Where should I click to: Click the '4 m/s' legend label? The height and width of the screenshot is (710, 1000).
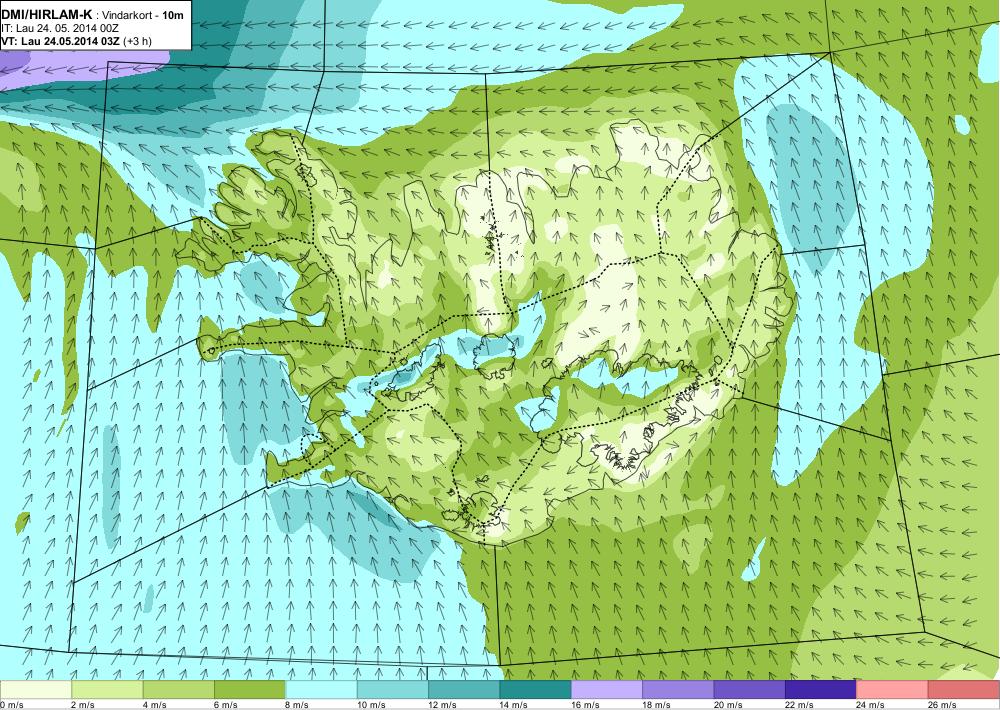tap(155, 705)
